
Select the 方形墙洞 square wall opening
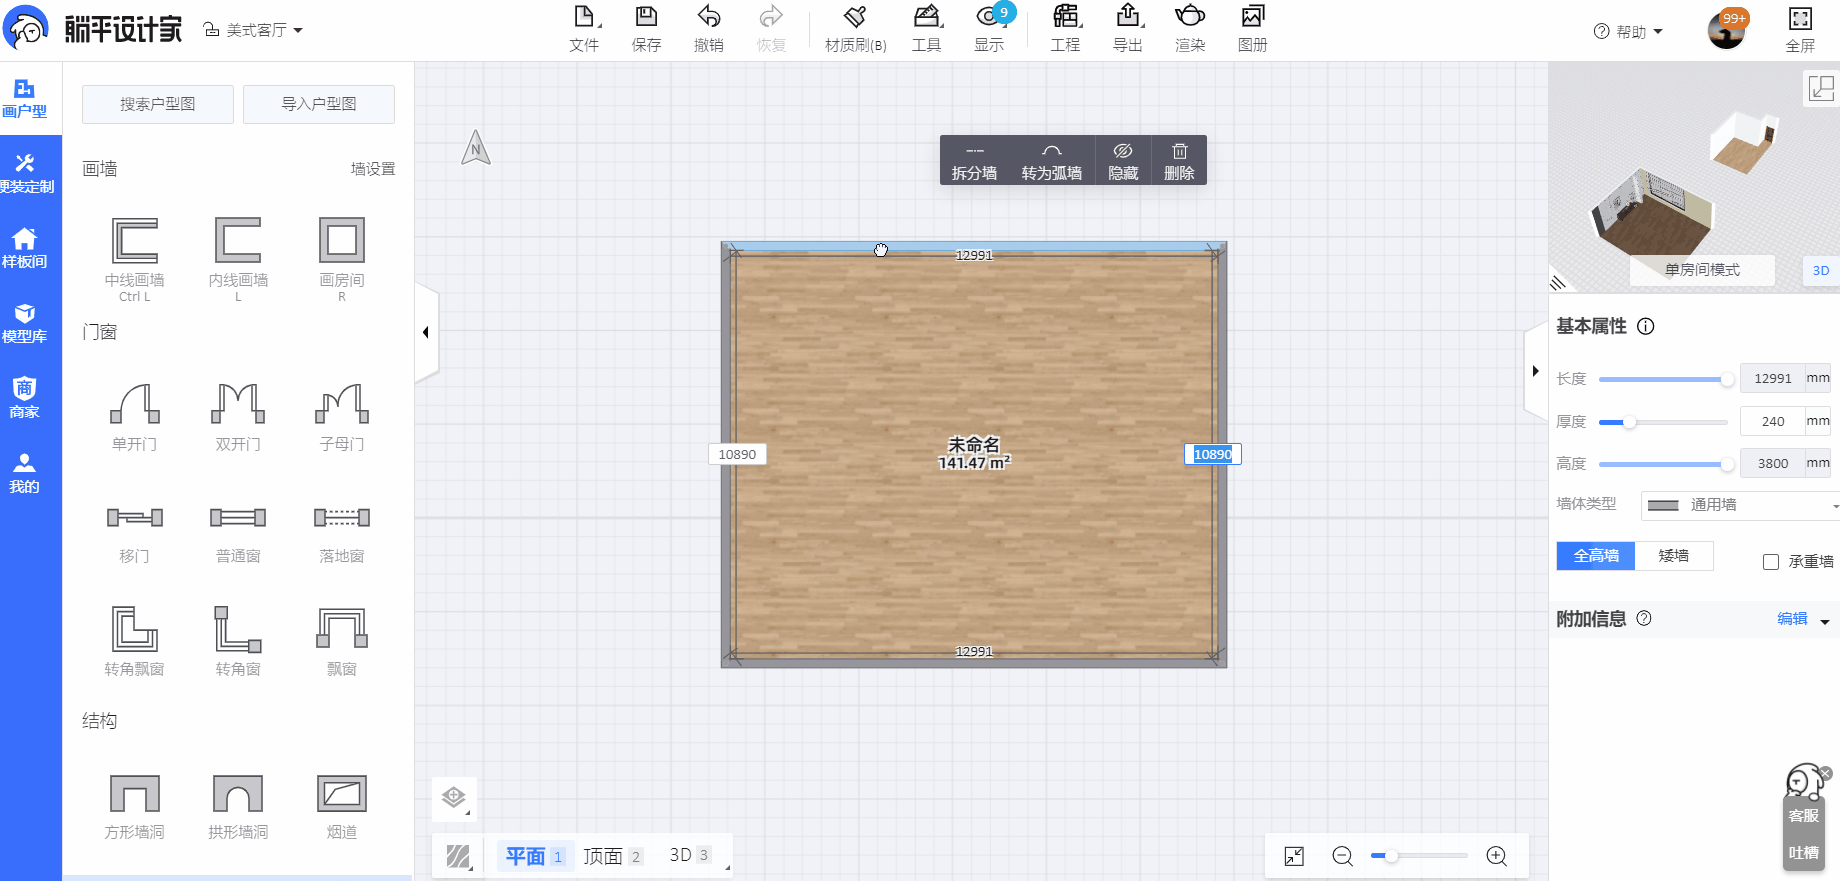(x=134, y=794)
